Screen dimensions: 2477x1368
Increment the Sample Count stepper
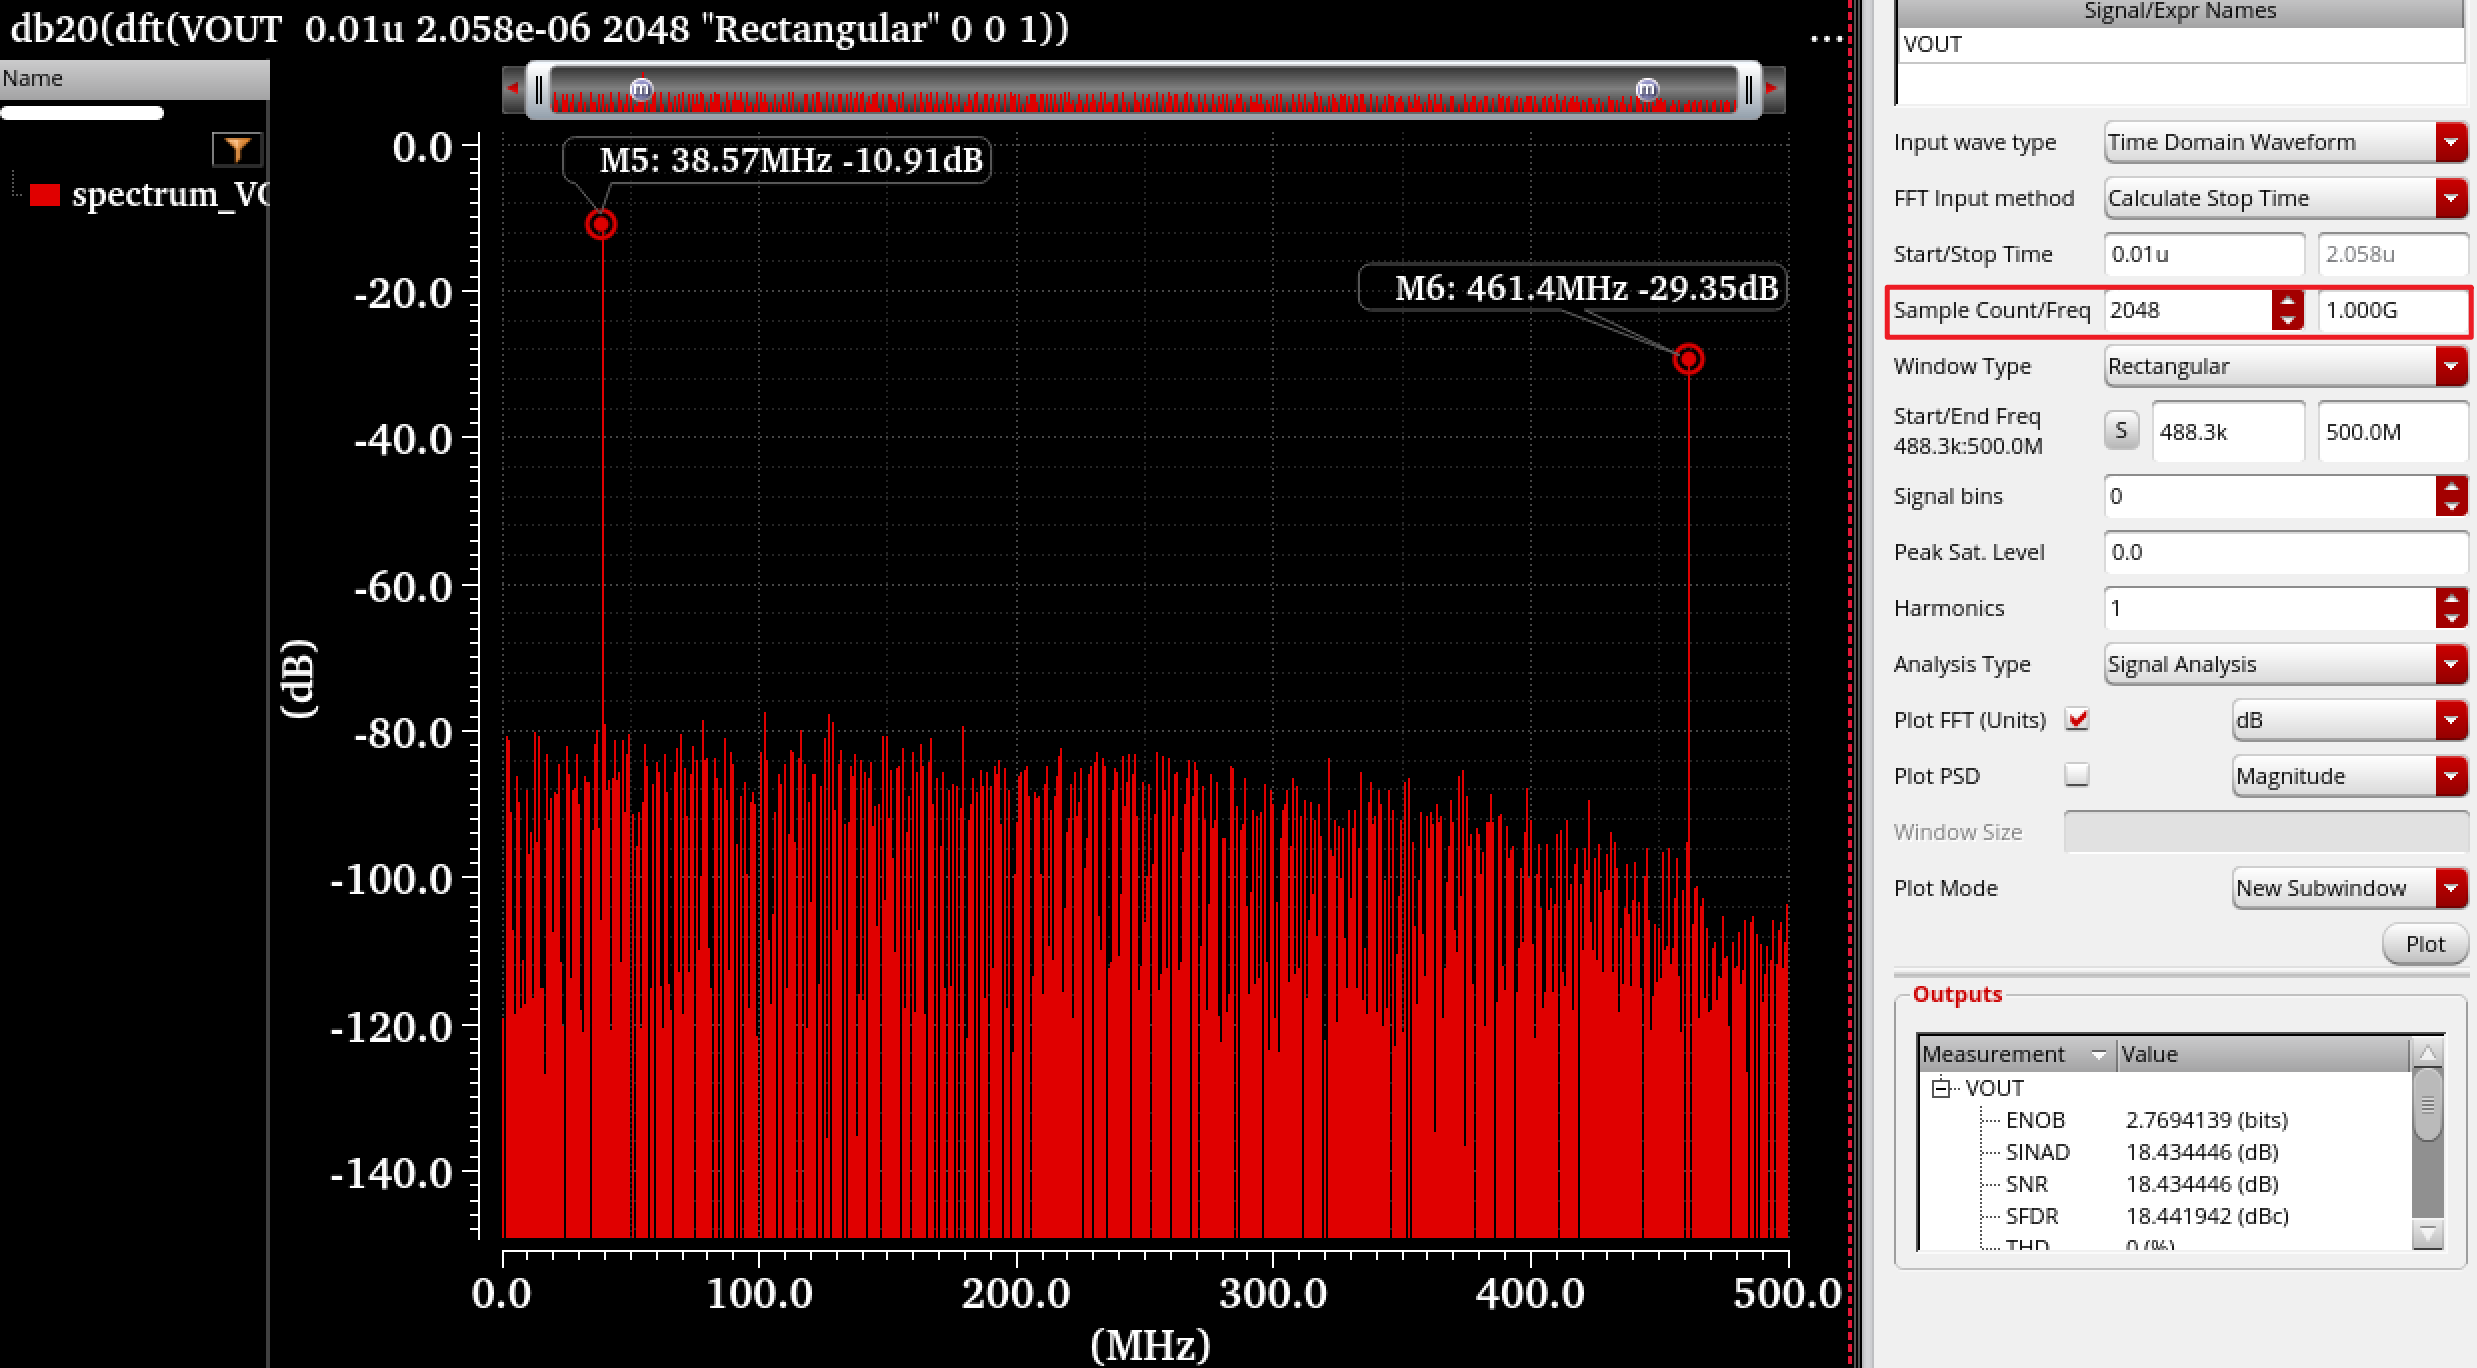click(x=2287, y=300)
